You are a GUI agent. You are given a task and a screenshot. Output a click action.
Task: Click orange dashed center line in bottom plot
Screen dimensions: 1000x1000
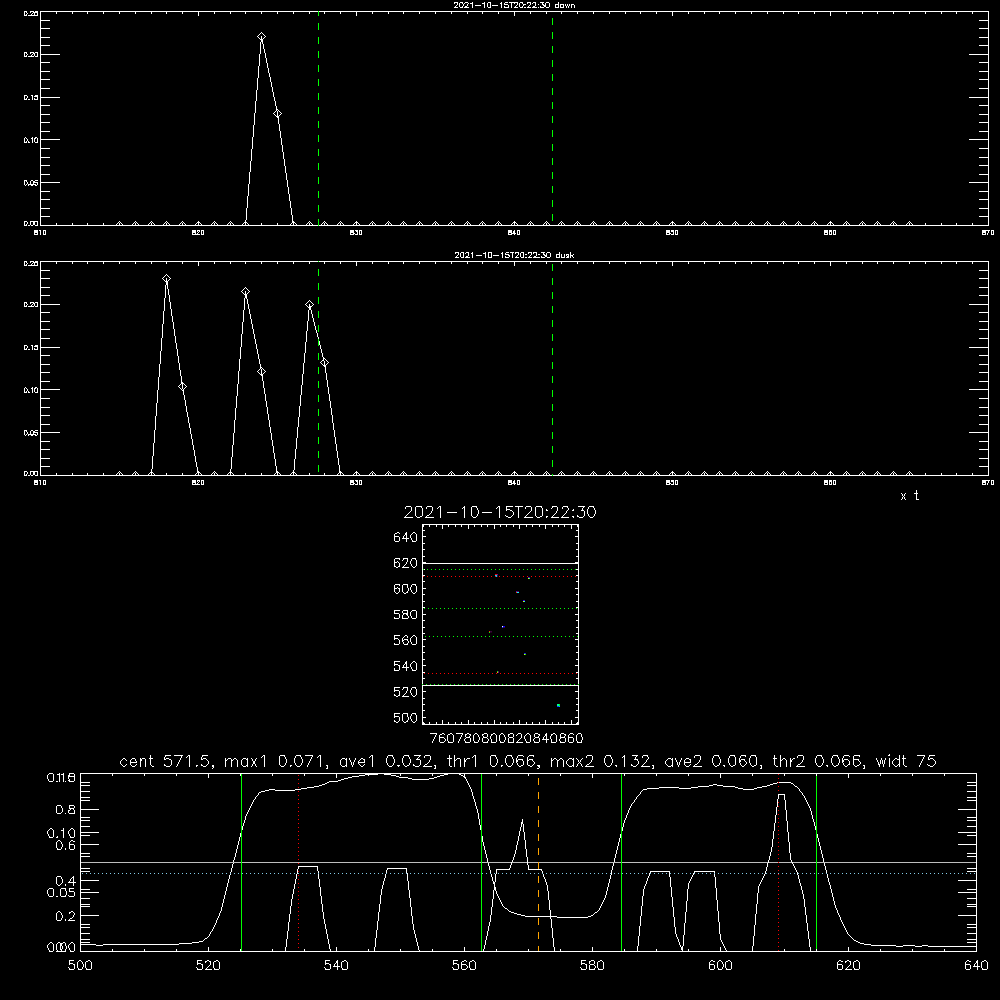pos(538,862)
